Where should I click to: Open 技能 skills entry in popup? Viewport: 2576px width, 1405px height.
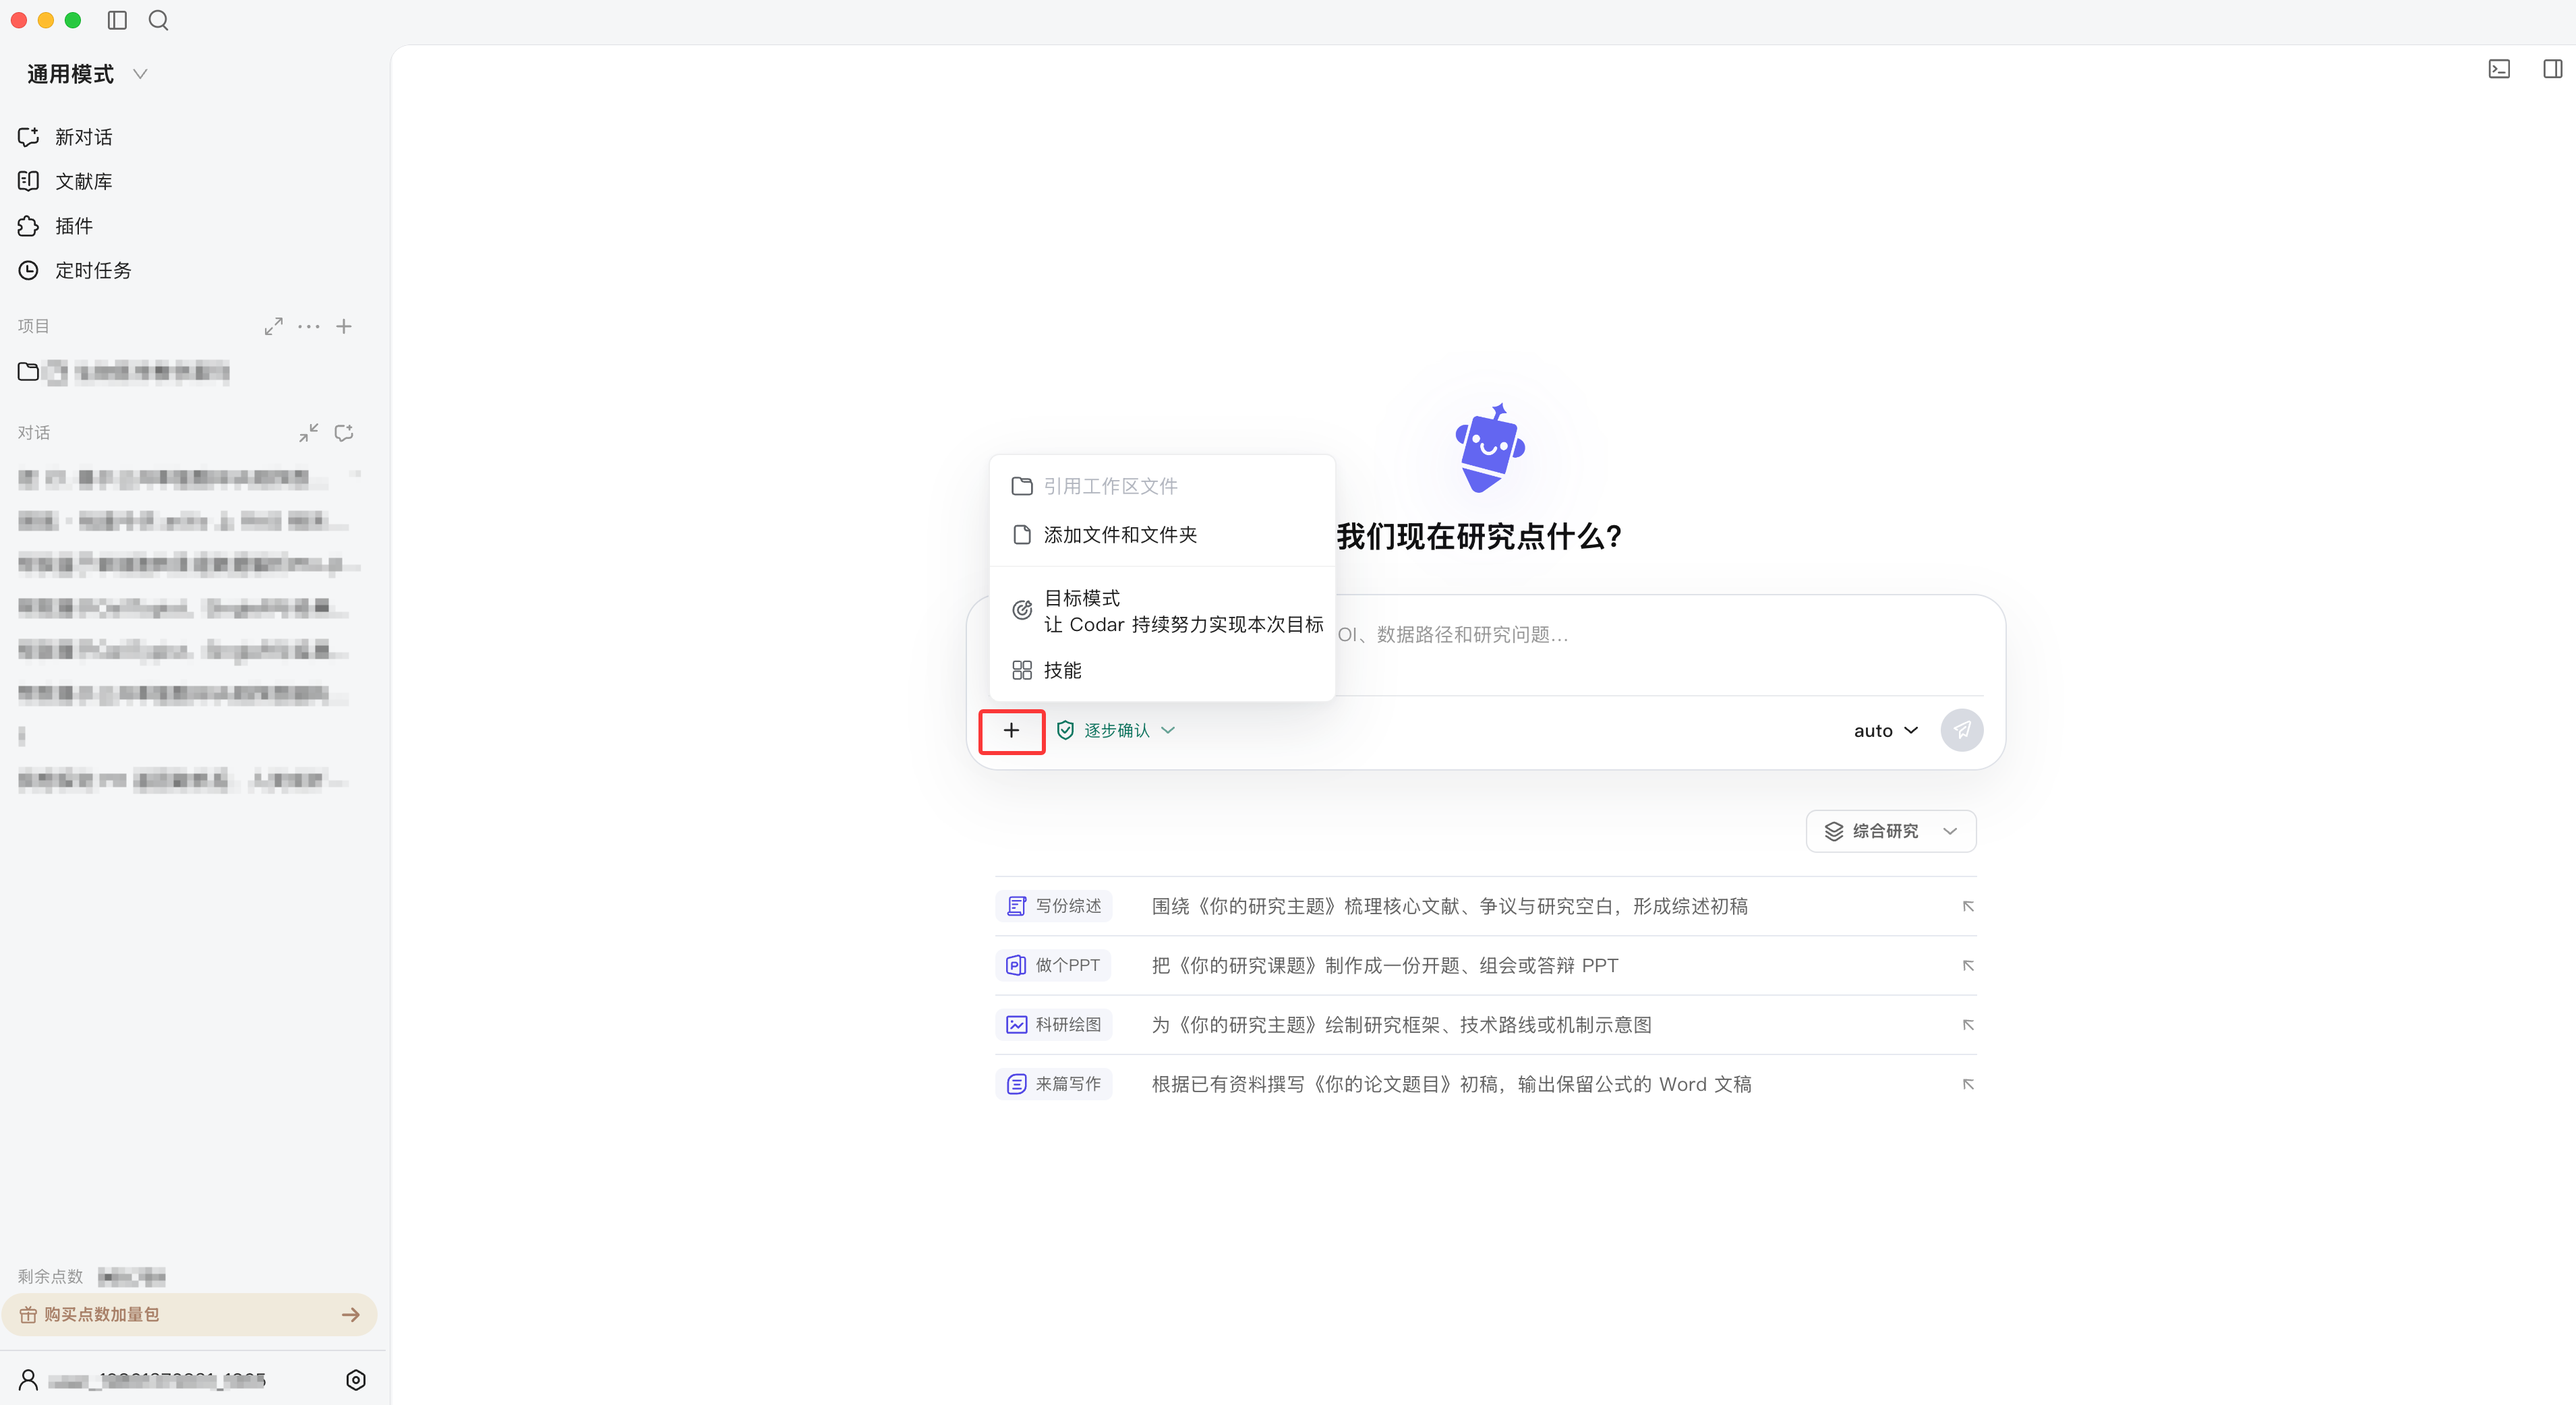click(1162, 670)
